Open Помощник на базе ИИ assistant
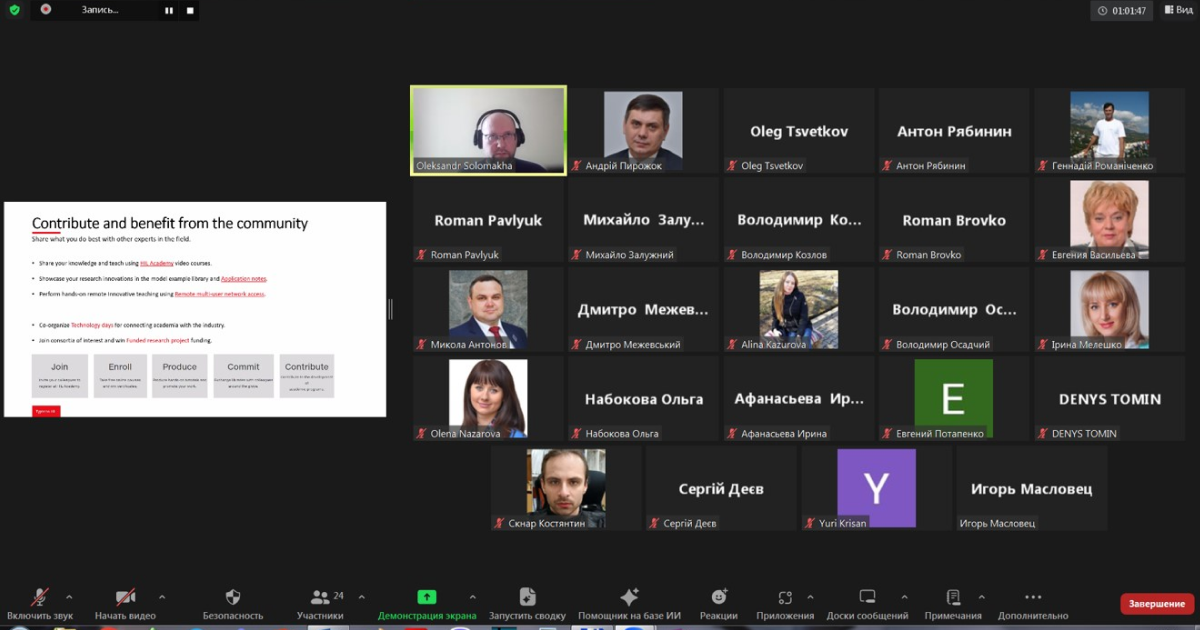The width and height of the screenshot is (1200, 630). (x=629, y=597)
